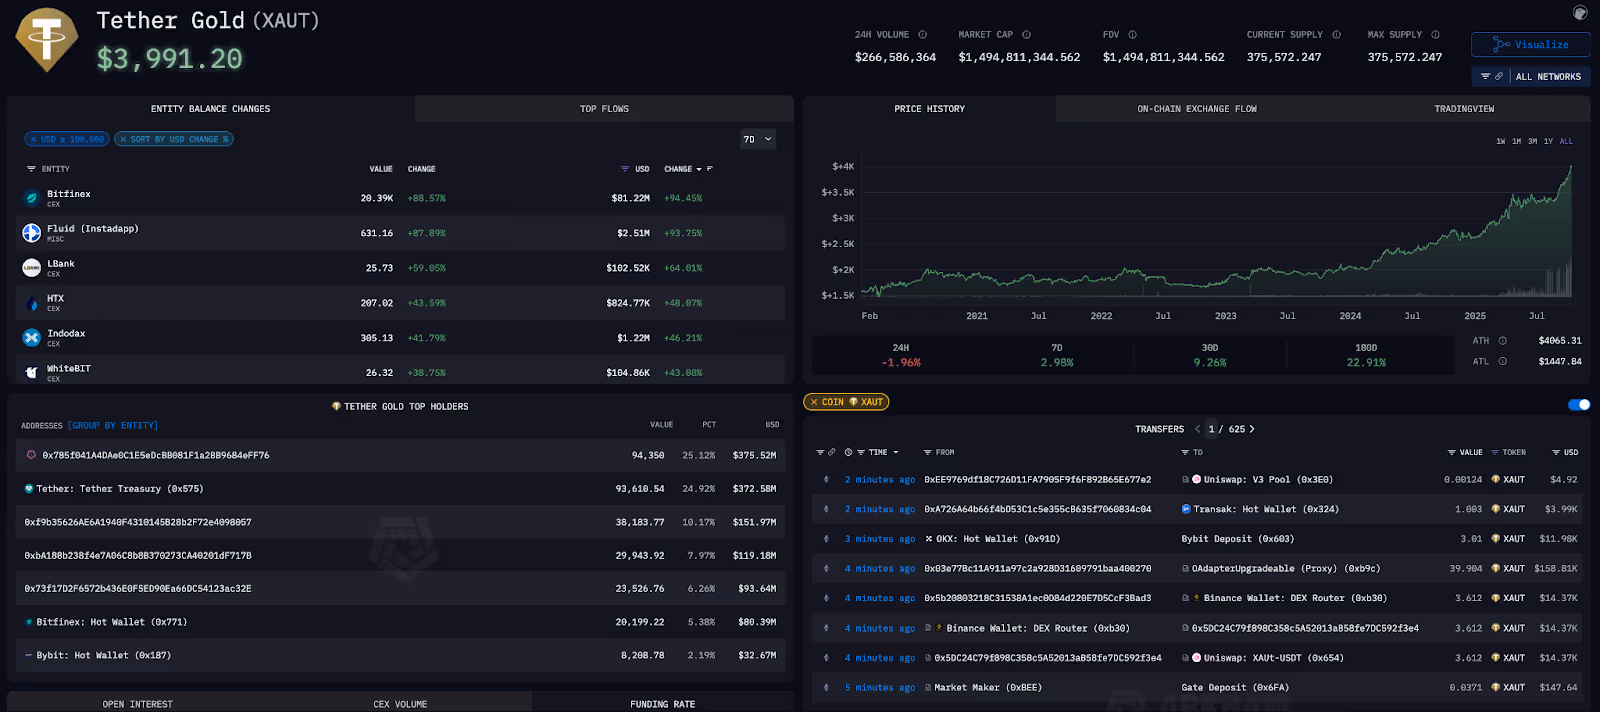Image resolution: width=1600 pixels, height=712 pixels.
Task: Open Bitfinex: Hot Wallet (0x771) holder
Action: coord(111,622)
